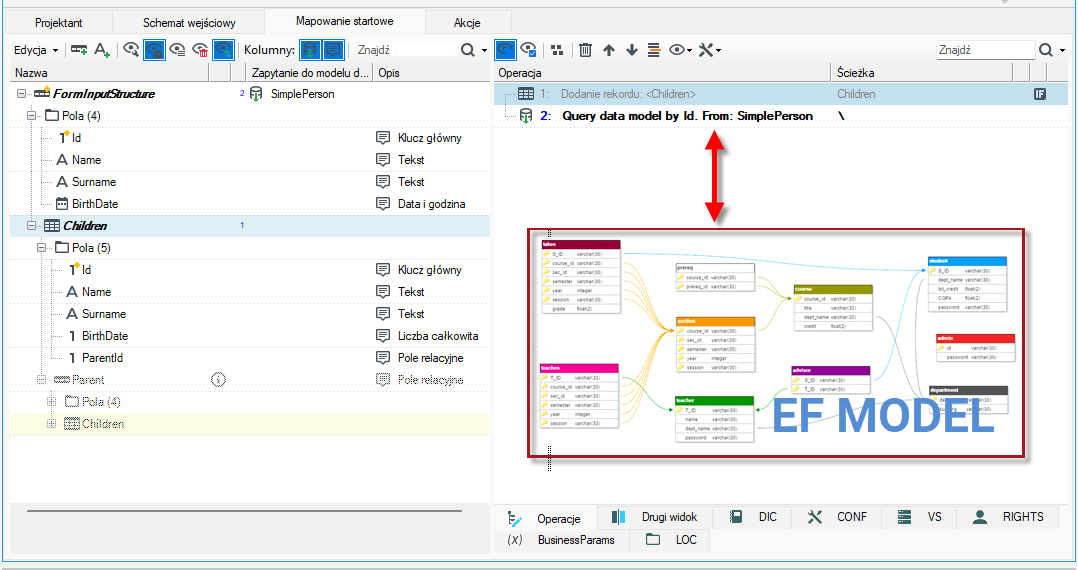Click the eye with magnifier icon
Image resolution: width=1078 pixels, height=570 pixels.
(x=131, y=50)
